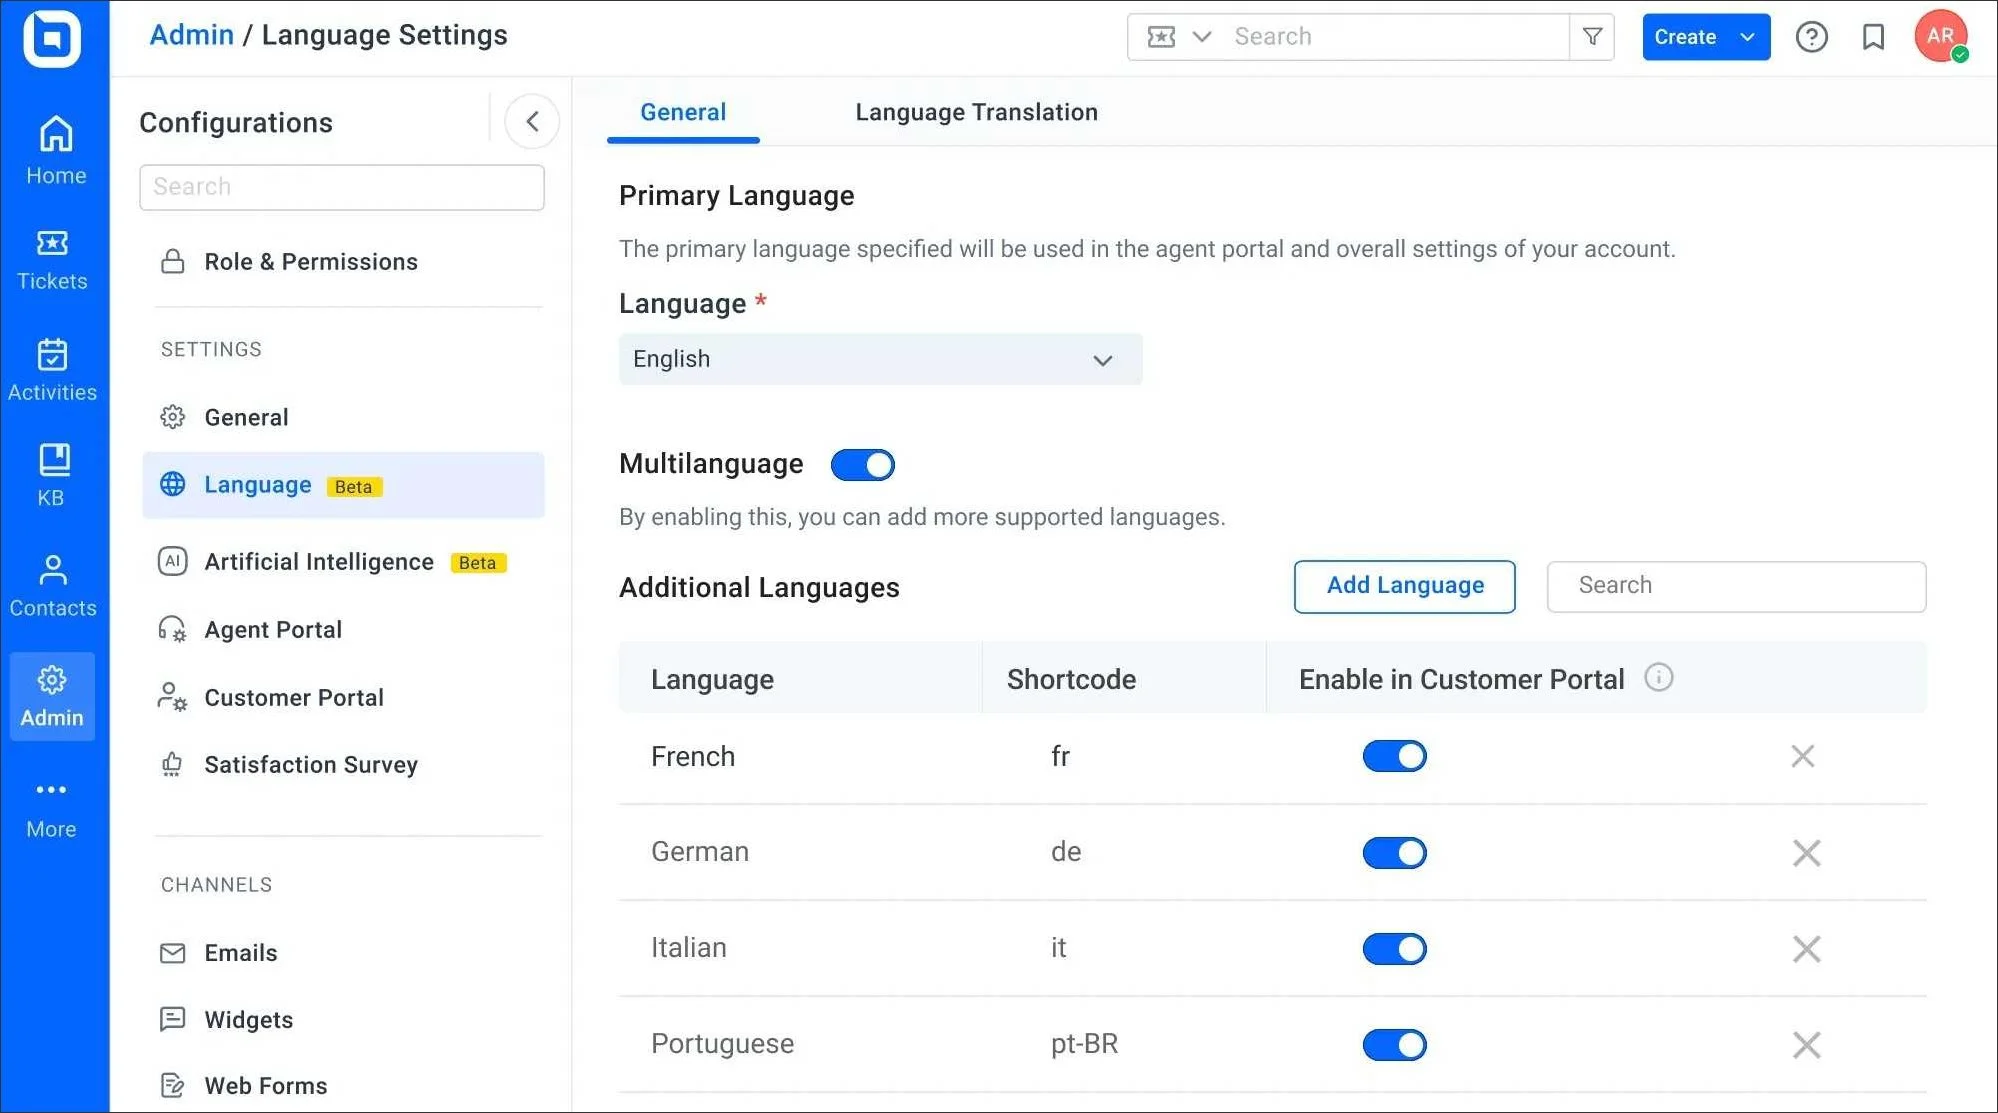The image size is (1998, 1113).
Task: Select Artificial Intelligence settings item
Action: click(319, 562)
